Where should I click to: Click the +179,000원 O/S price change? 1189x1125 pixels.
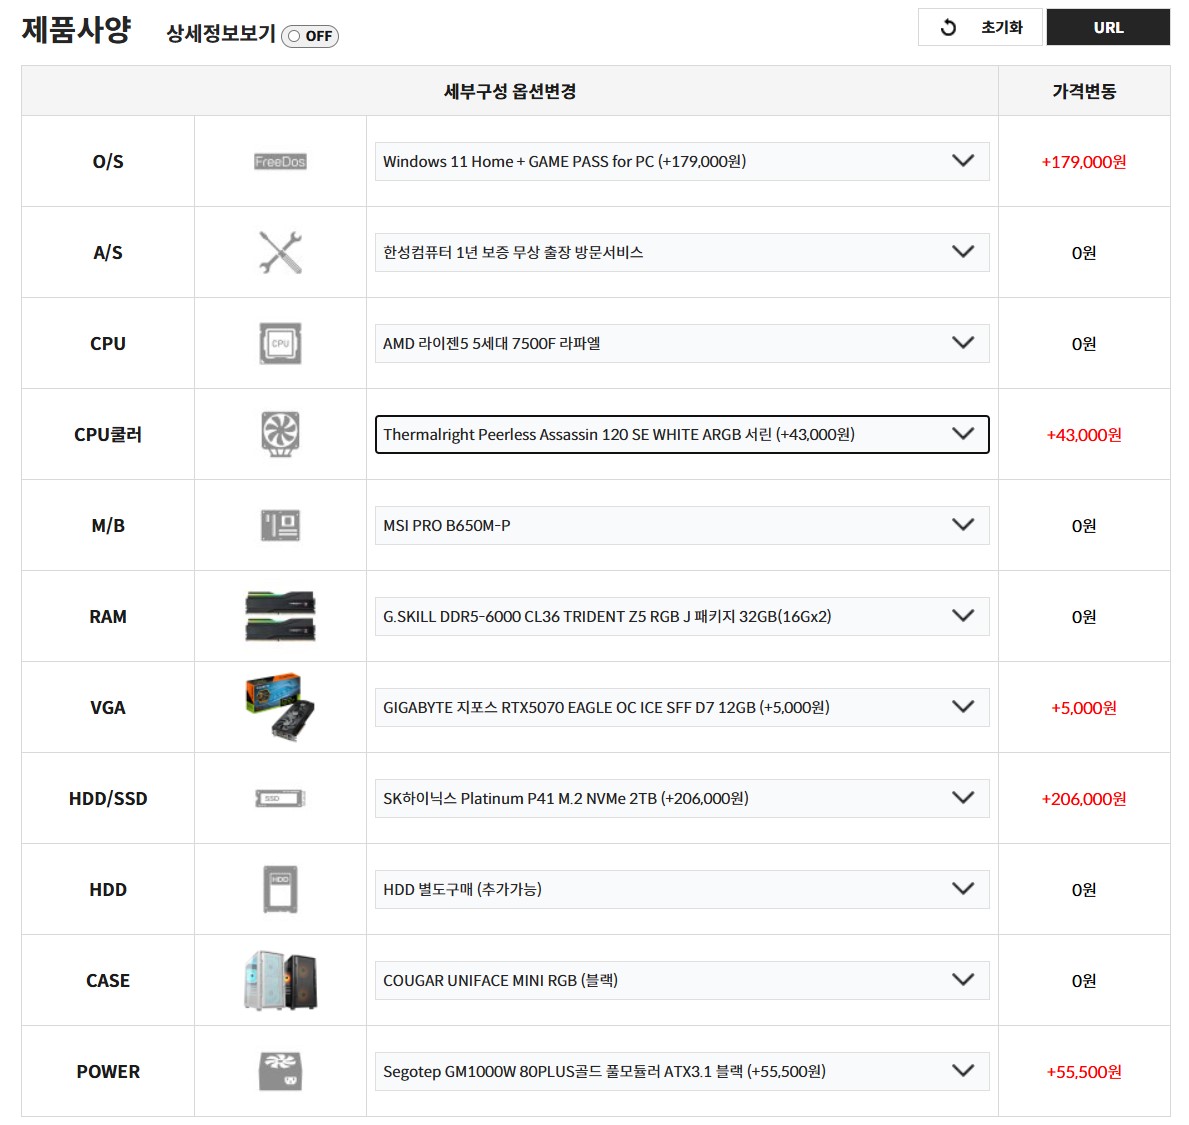coord(1084,162)
